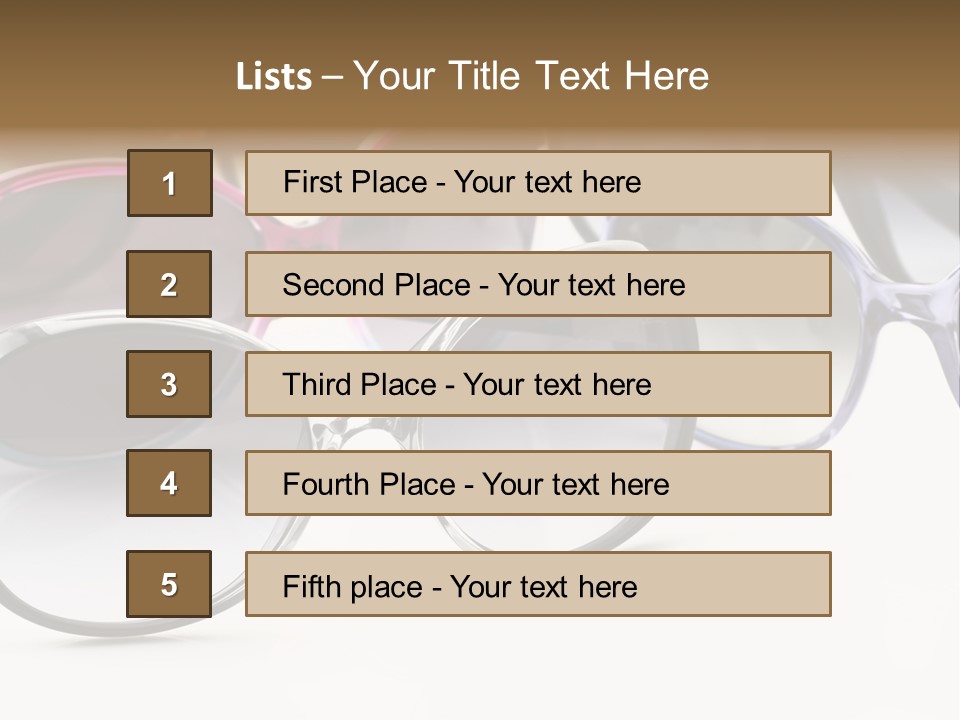Image resolution: width=960 pixels, height=720 pixels.
Task: Select the 'Fourth Place' text bar
Action: 538,483
